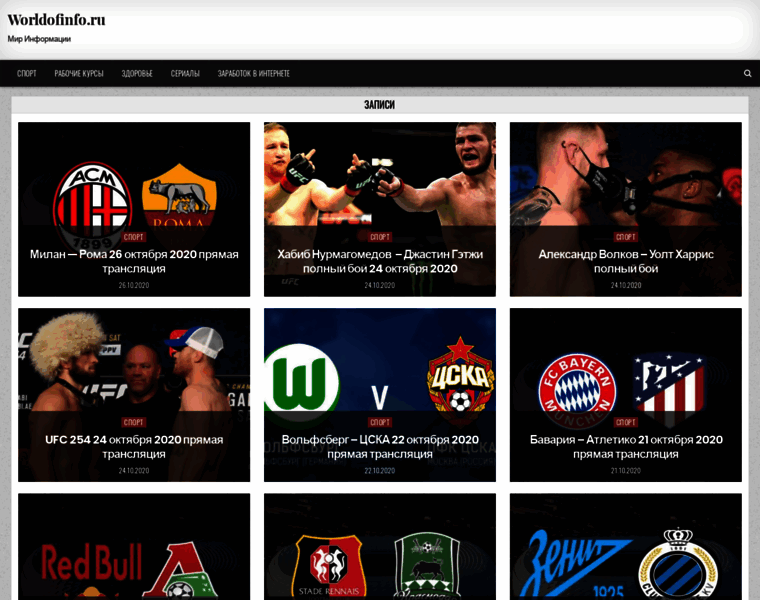760x600 pixels.
Task: Click Спорт tag on Хабиб – Гэтжи card
Action: [380, 237]
